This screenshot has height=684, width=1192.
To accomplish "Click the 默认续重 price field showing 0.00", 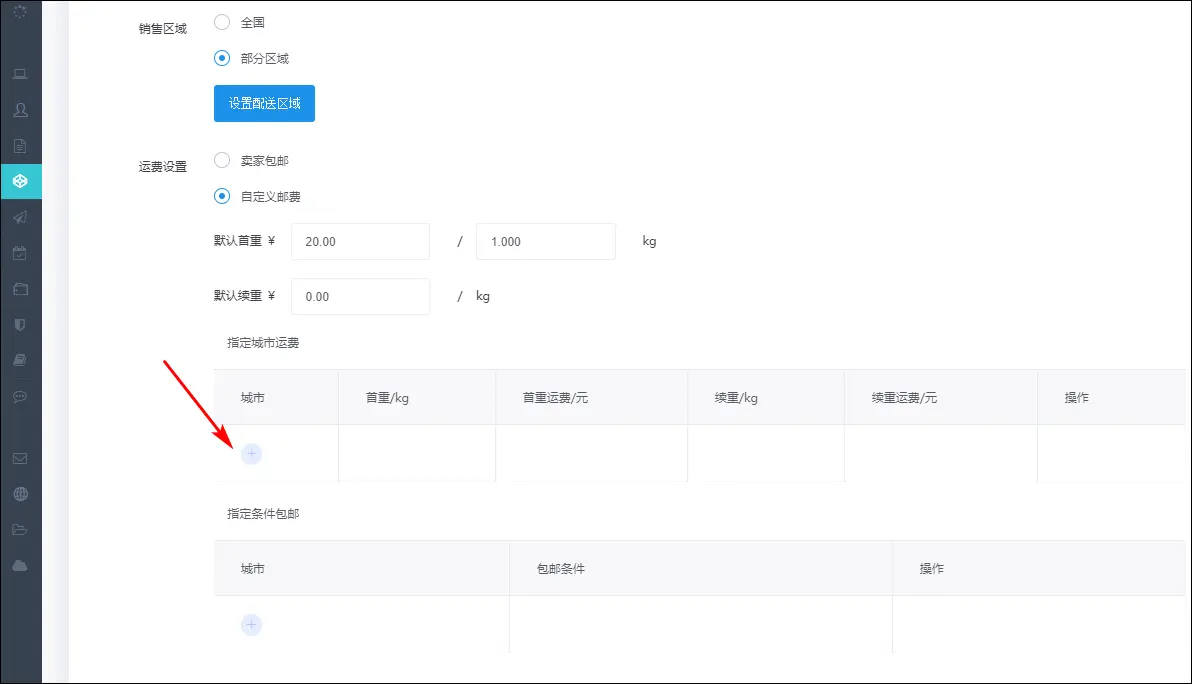I will 360,297.
